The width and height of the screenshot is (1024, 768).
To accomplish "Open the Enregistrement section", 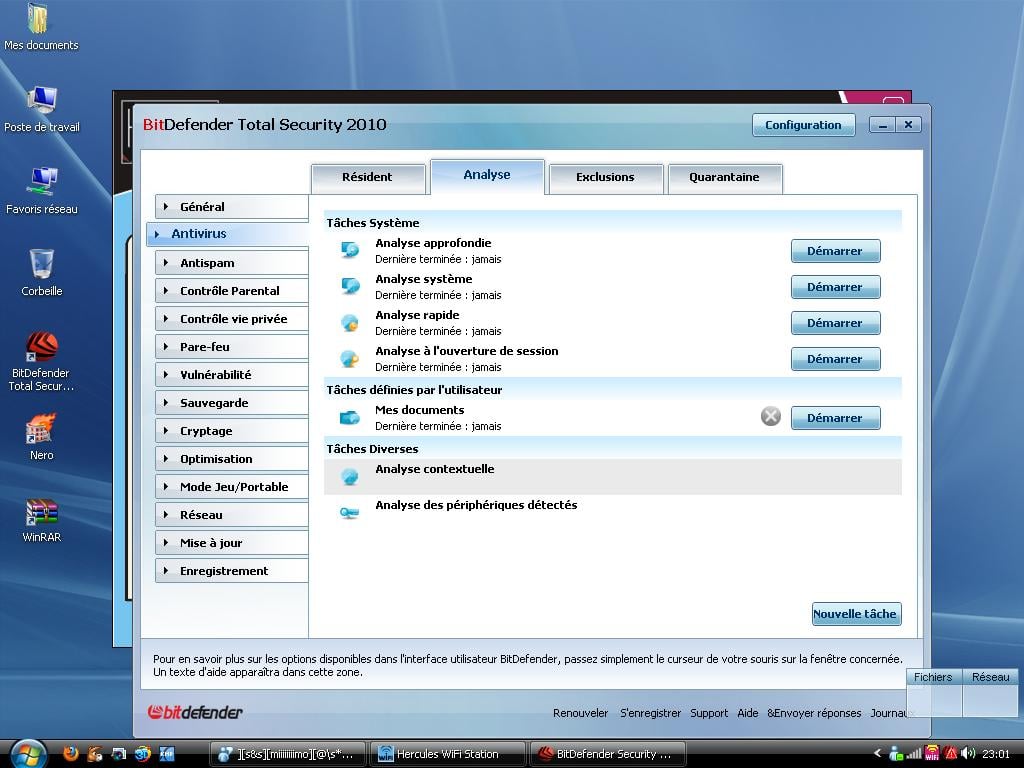I will (231, 571).
